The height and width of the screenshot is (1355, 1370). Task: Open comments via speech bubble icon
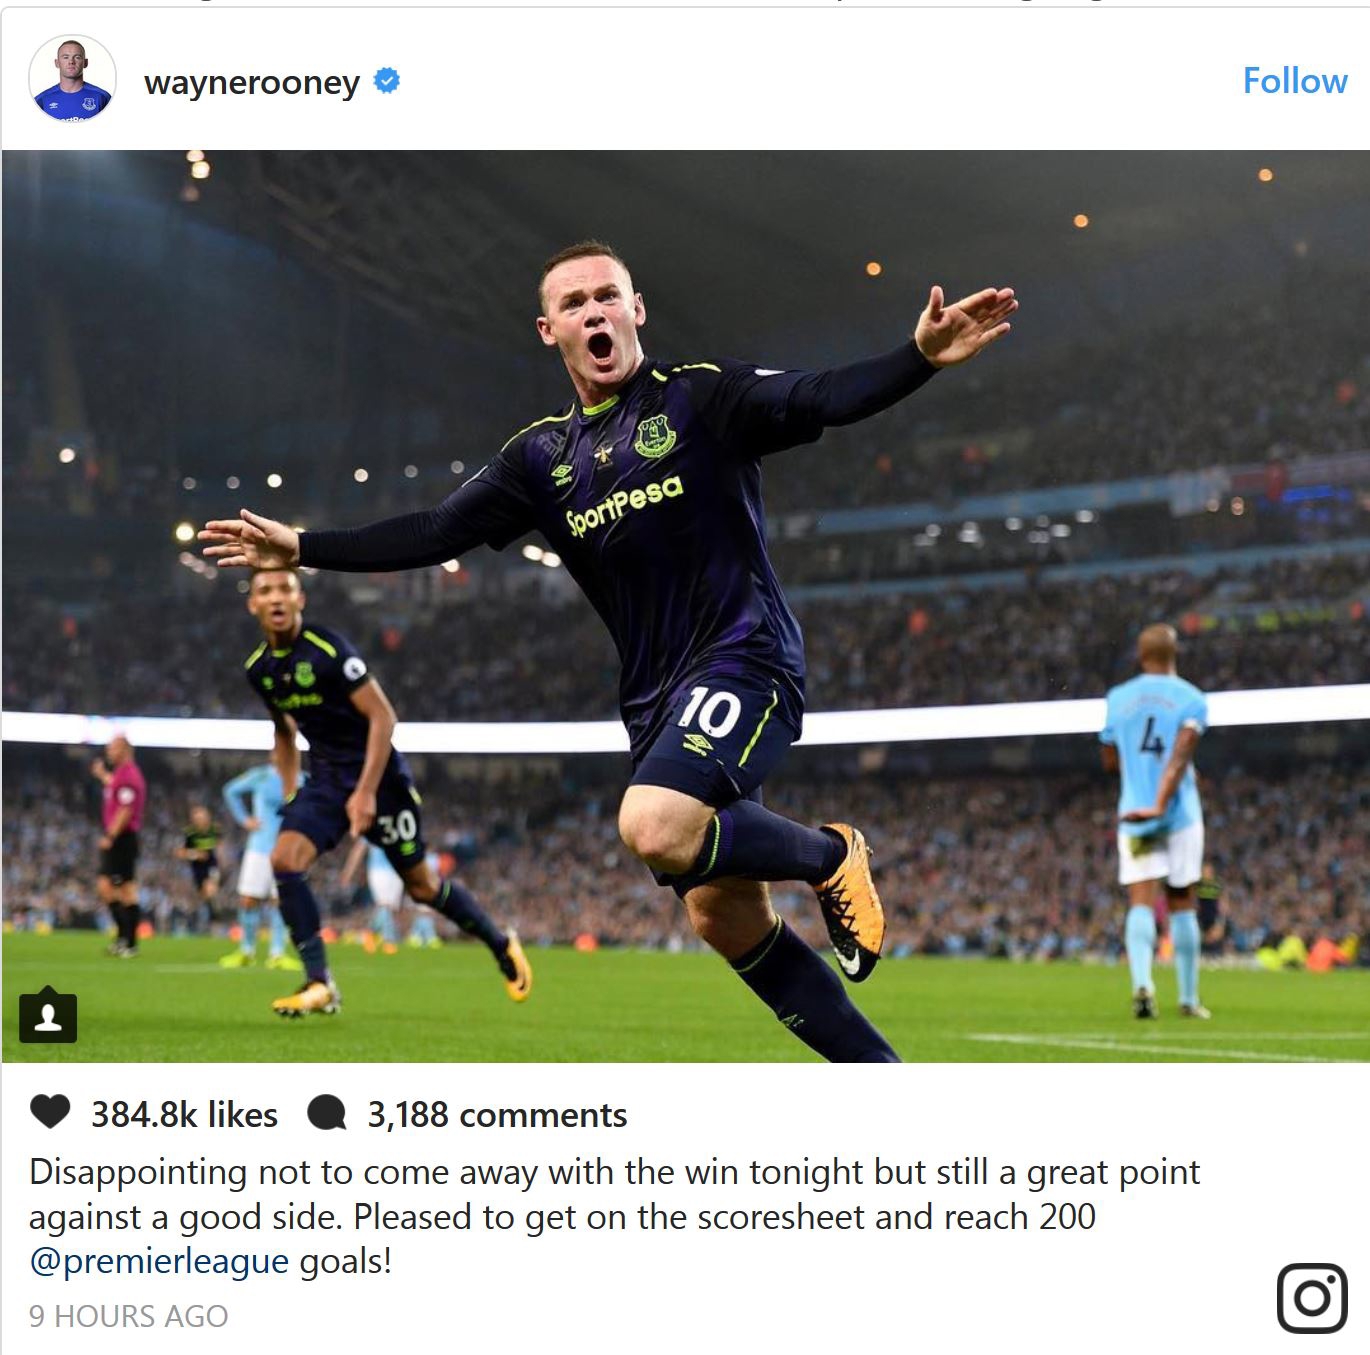[326, 1113]
